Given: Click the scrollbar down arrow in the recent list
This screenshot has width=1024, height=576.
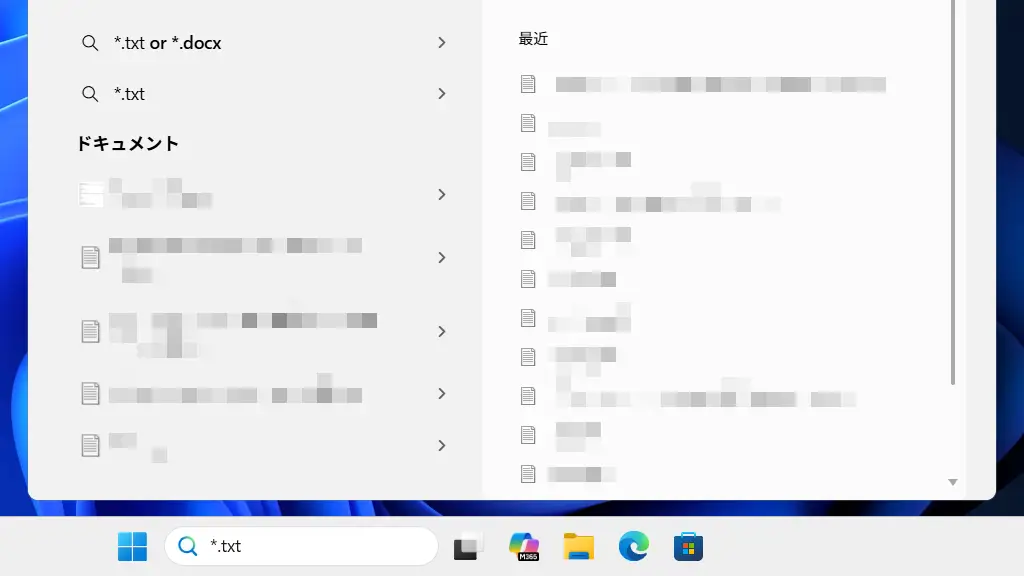Looking at the screenshot, I should [x=952, y=482].
